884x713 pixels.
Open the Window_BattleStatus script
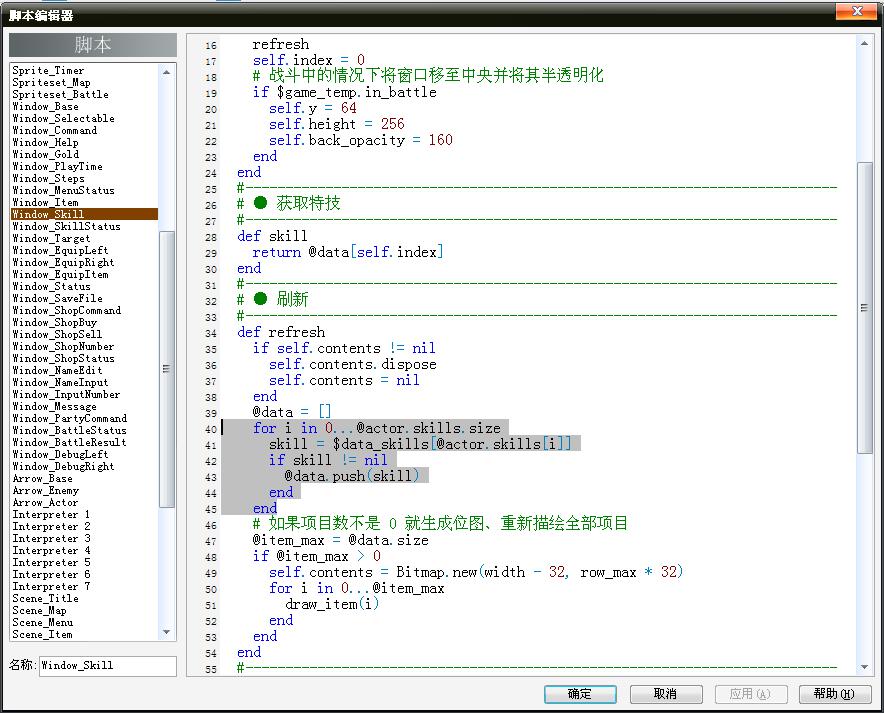click(x=69, y=430)
